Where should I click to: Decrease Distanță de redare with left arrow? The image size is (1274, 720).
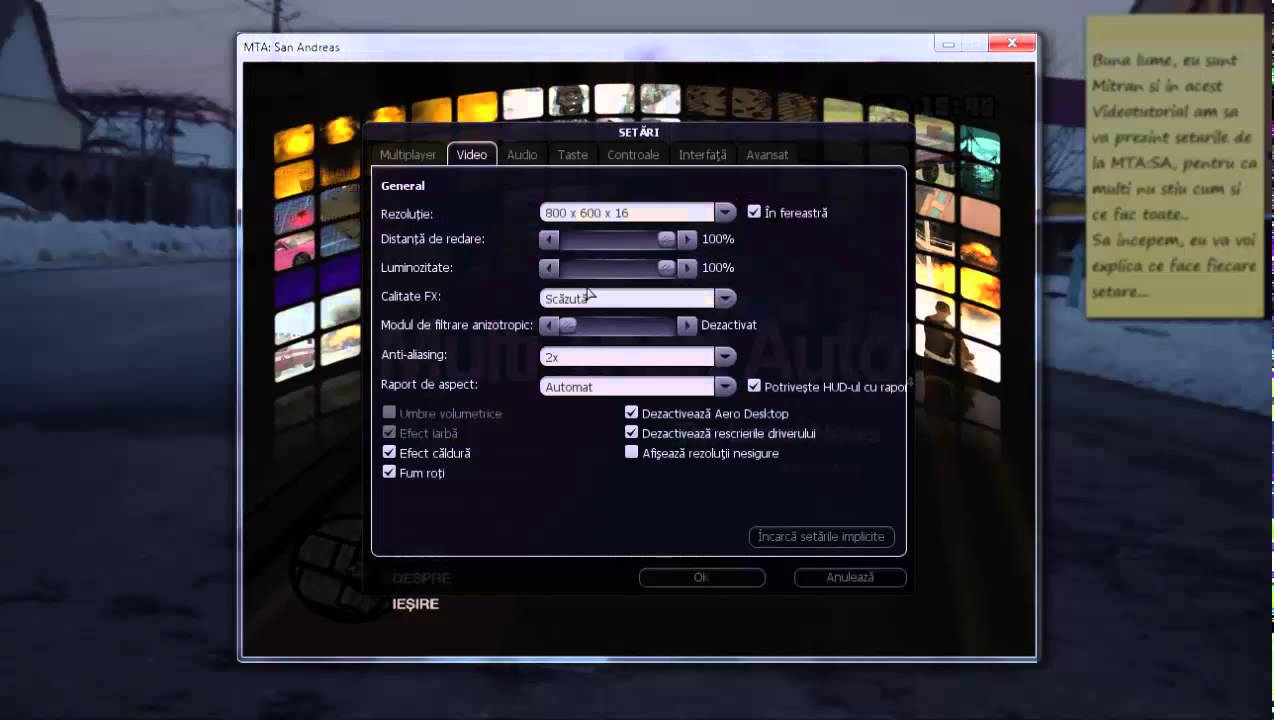click(549, 240)
